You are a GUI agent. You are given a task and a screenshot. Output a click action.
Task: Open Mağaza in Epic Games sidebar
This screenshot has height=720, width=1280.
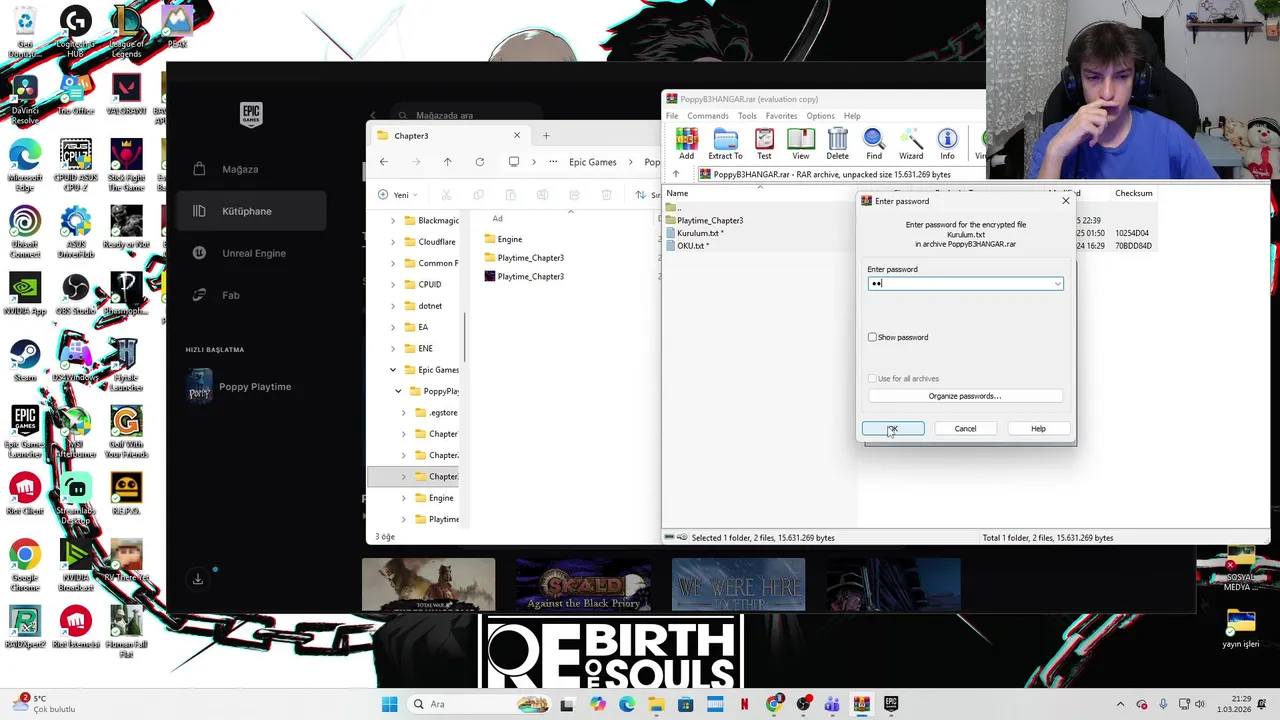(240, 169)
